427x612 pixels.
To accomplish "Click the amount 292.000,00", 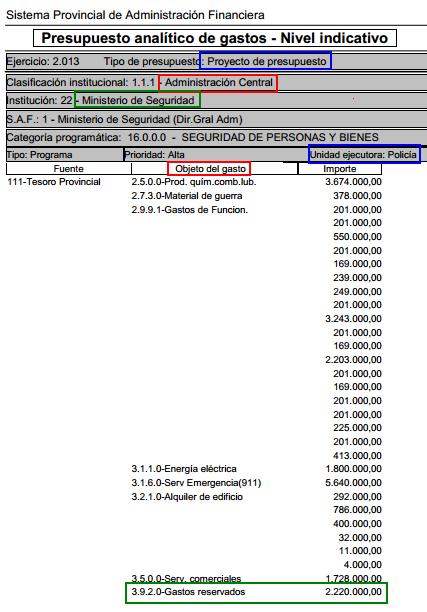I will [x=357, y=496].
